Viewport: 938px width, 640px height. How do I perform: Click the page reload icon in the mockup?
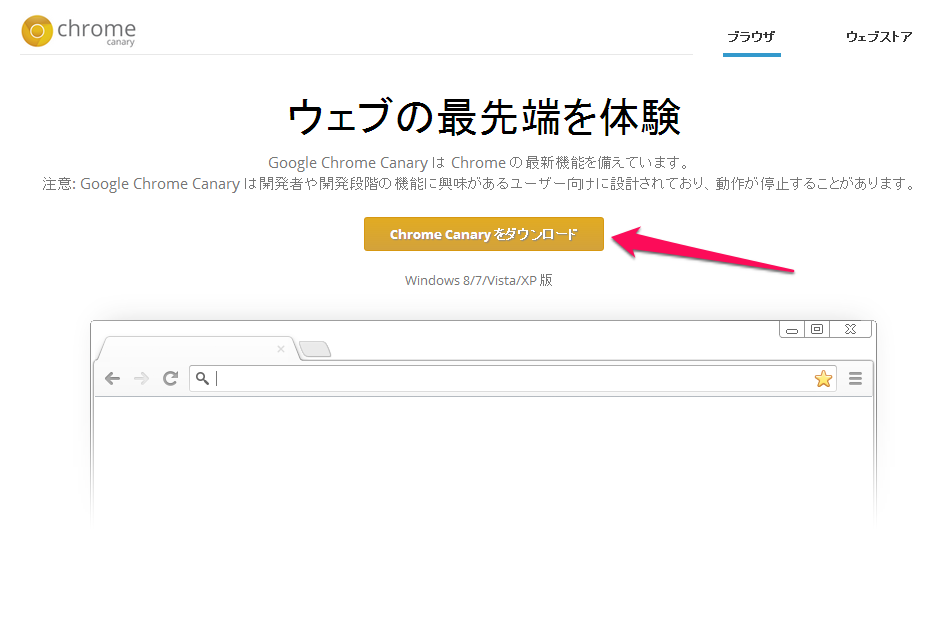click(x=169, y=378)
